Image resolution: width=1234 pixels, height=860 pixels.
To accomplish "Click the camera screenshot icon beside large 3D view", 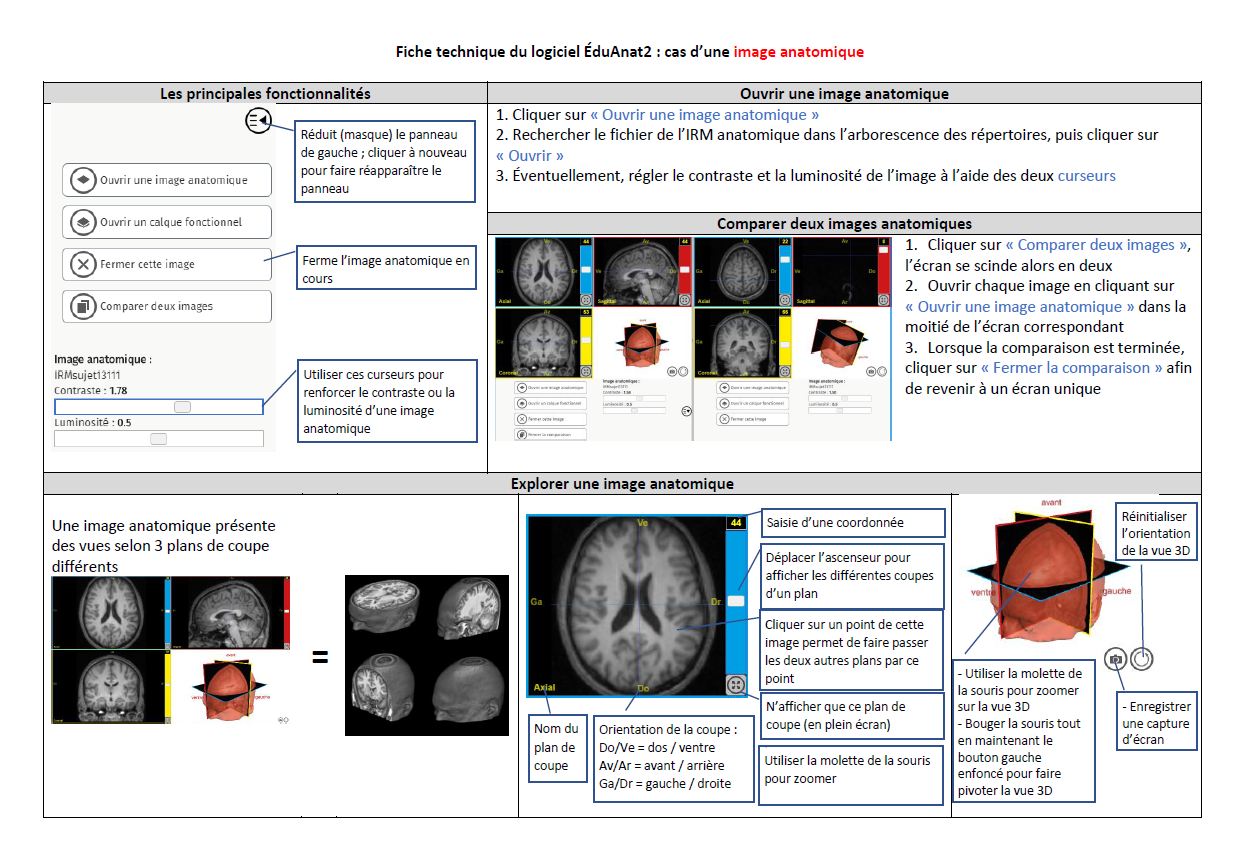I will (1116, 659).
